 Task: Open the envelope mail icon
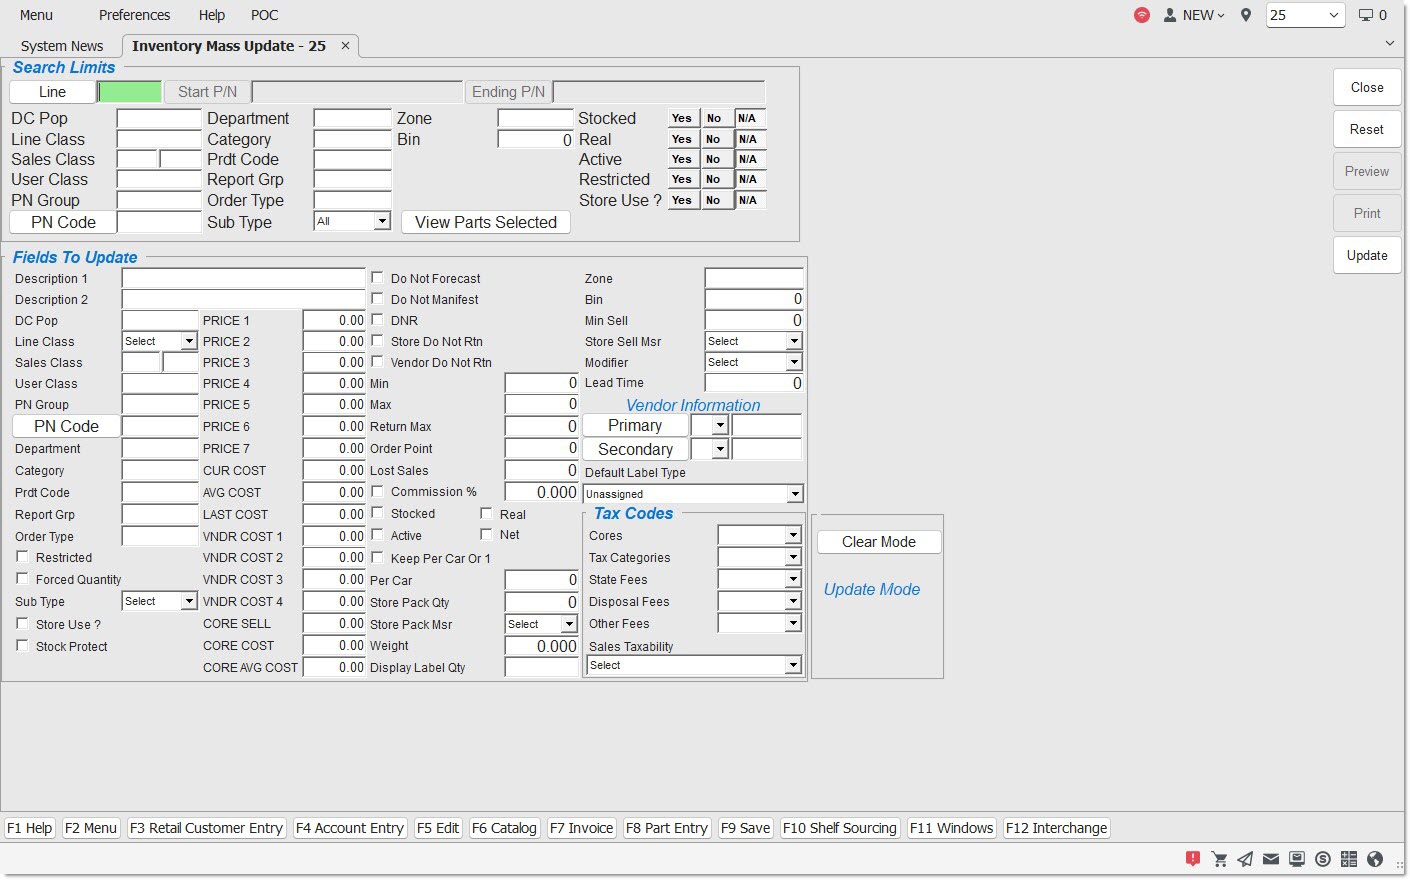coord(1271,859)
